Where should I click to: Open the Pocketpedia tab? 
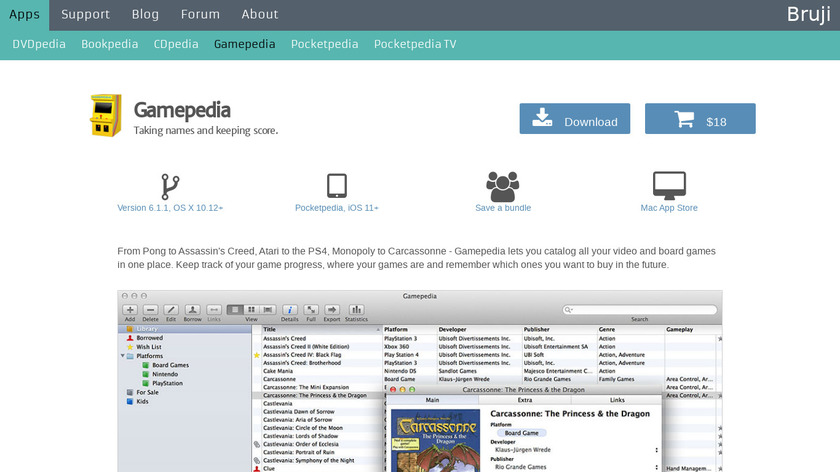(x=324, y=44)
